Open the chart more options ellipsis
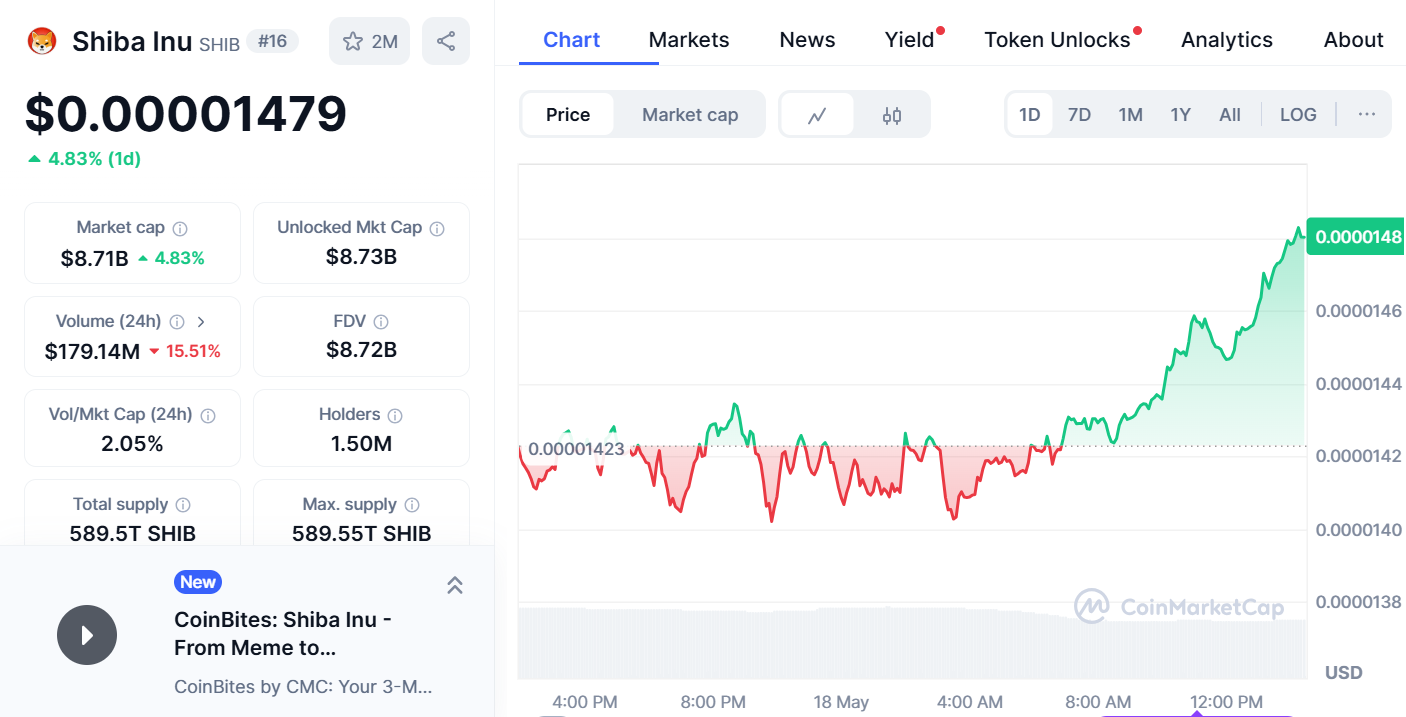1406x717 pixels. click(1367, 114)
